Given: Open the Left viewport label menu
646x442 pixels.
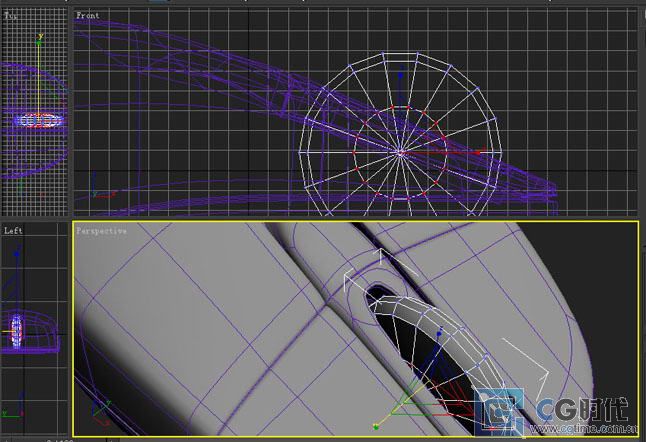Looking at the screenshot, I should (x=13, y=230).
